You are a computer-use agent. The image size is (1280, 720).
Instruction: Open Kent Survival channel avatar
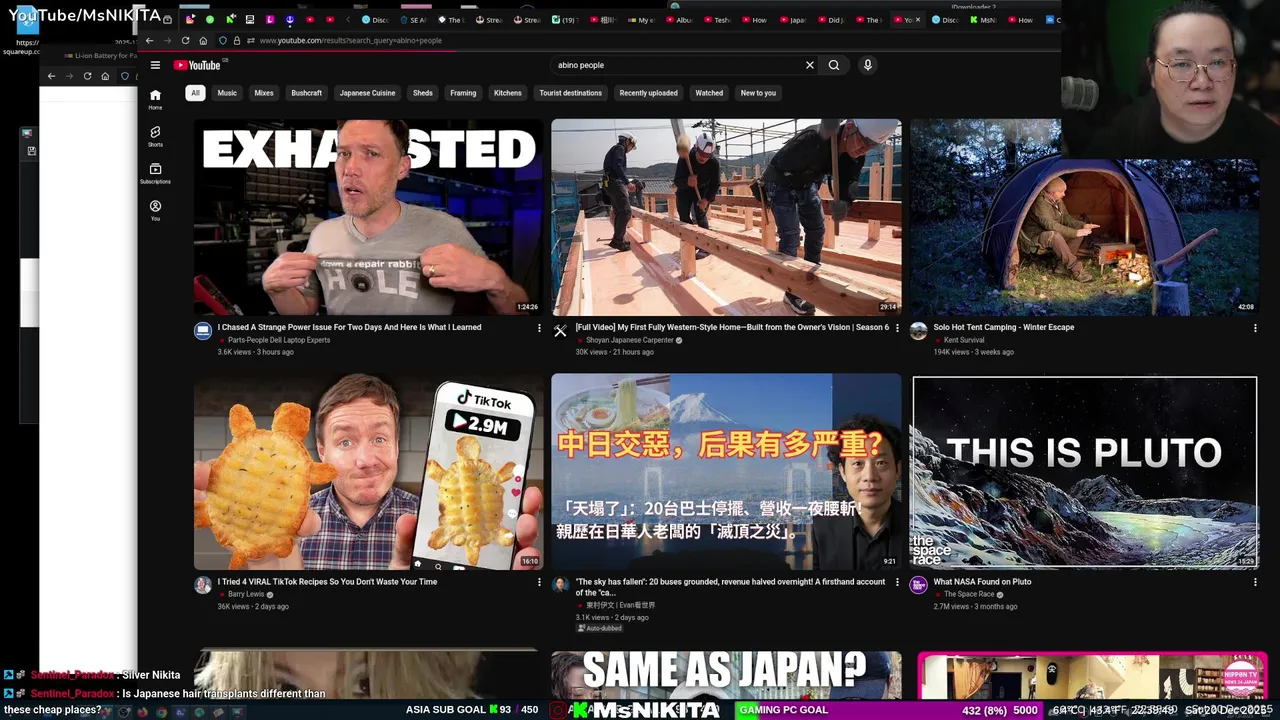[918, 331]
